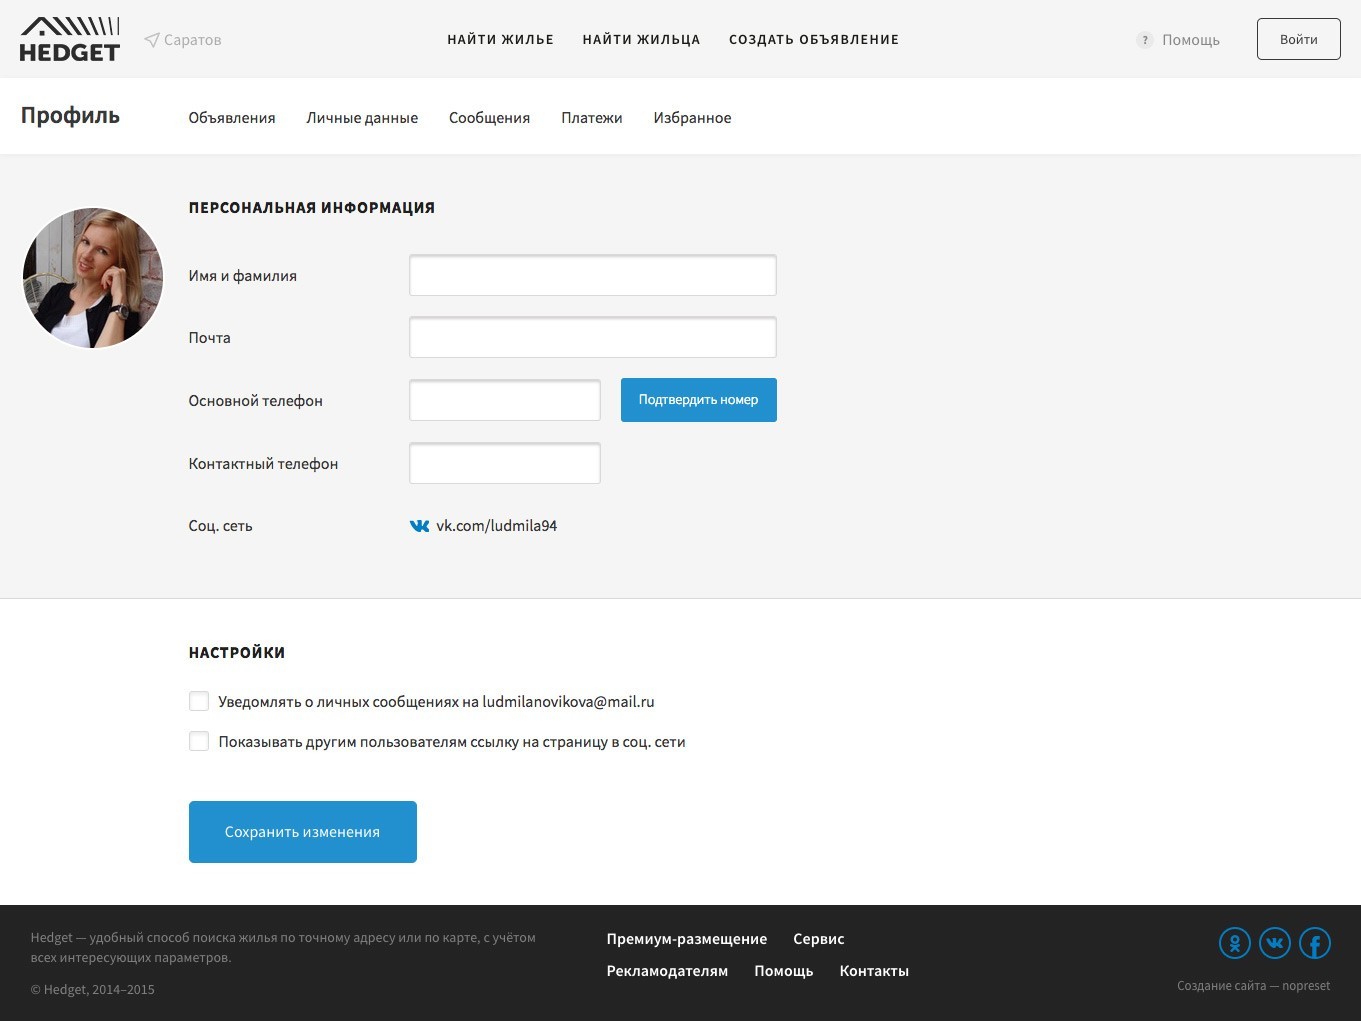Select СОЗДАТЬ ОБЪЯВЛЕНИЕ in top menu
1361x1021 pixels.
[814, 40]
